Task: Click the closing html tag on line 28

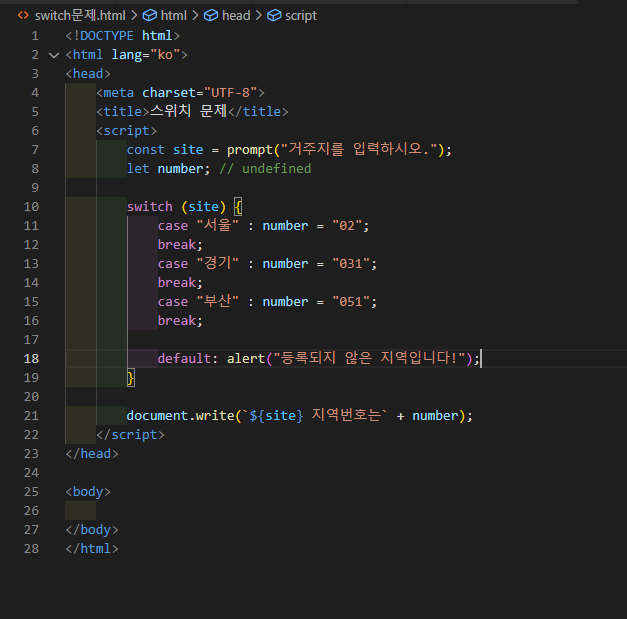Action: tap(92, 549)
